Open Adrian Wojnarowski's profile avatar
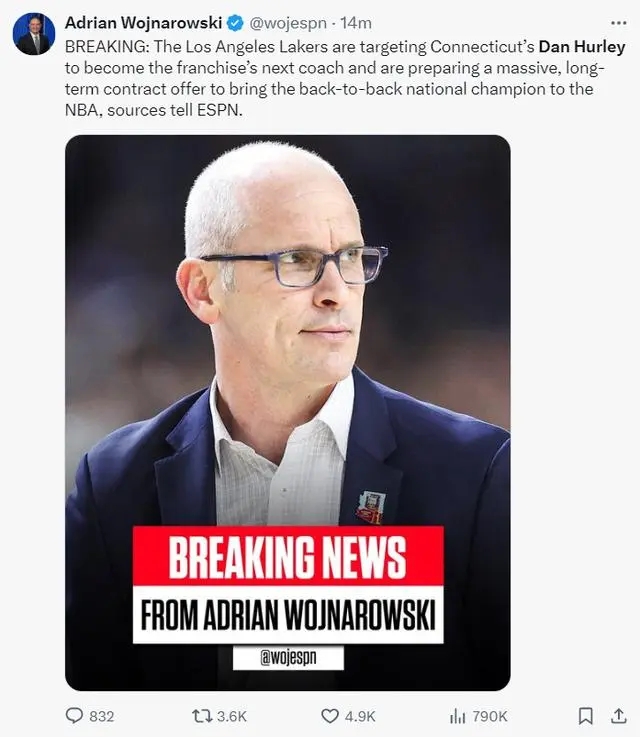The width and height of the screenshot is (640, 737). tap(34, 34)
